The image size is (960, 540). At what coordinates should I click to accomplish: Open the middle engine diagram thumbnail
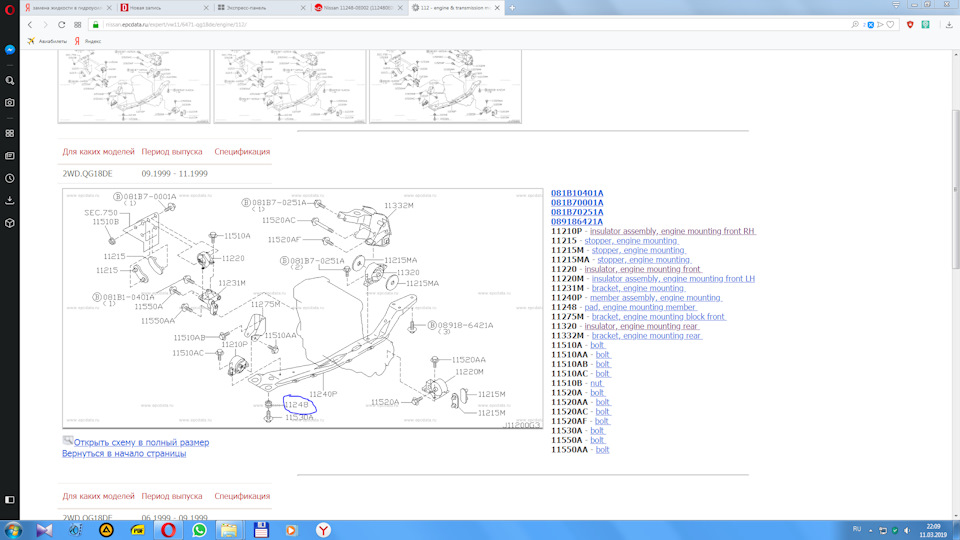pyautogui.click(x=289, y=88)
